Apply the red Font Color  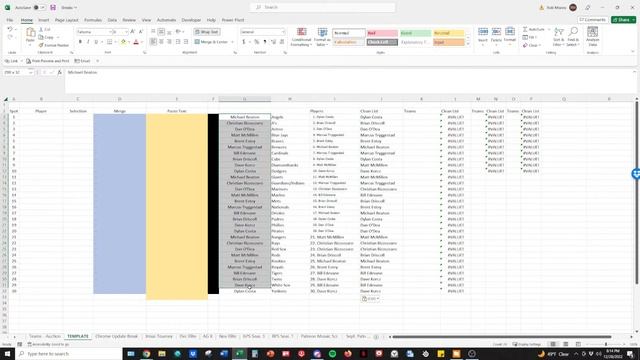tap(136, 42)
